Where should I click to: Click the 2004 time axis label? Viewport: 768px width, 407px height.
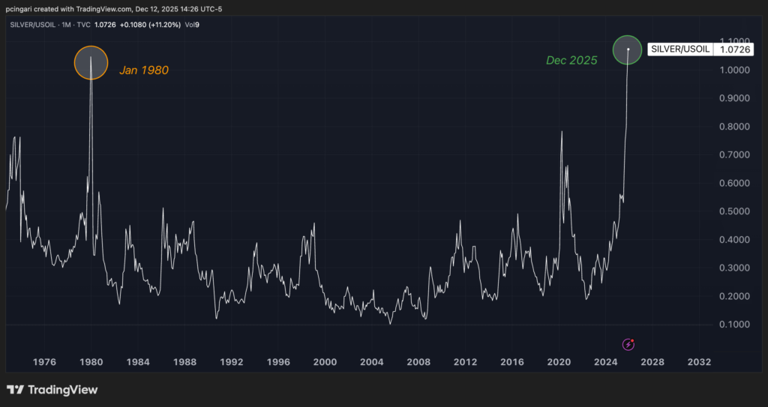click(372, 362)
